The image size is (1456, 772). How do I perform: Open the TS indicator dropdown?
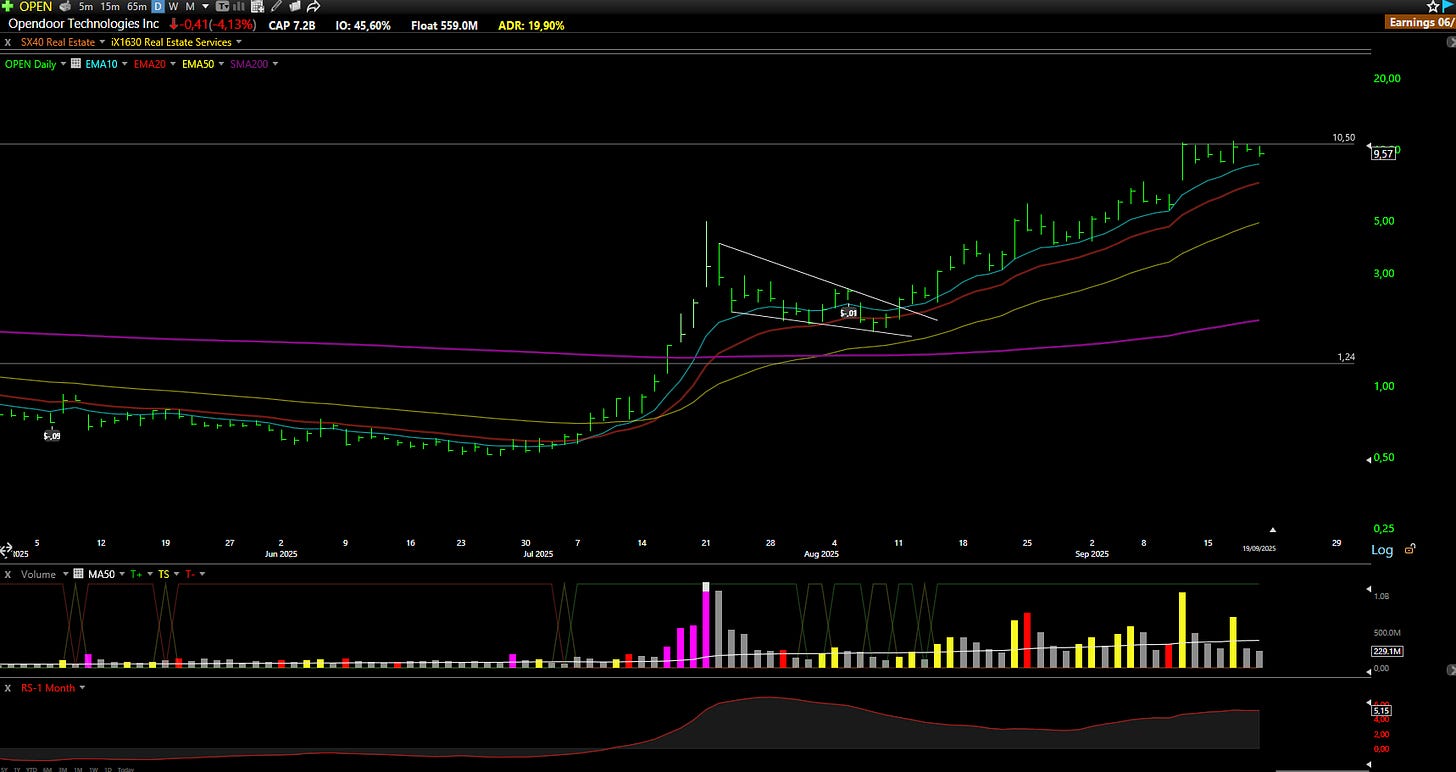click(x=177, y=574)
